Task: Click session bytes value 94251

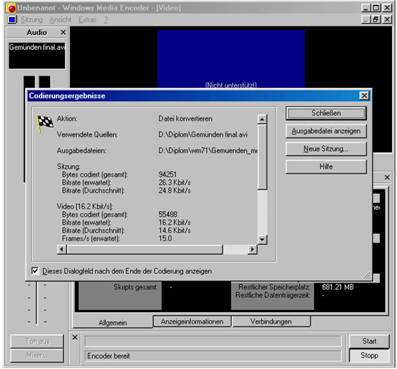Action: coord(167,174)
